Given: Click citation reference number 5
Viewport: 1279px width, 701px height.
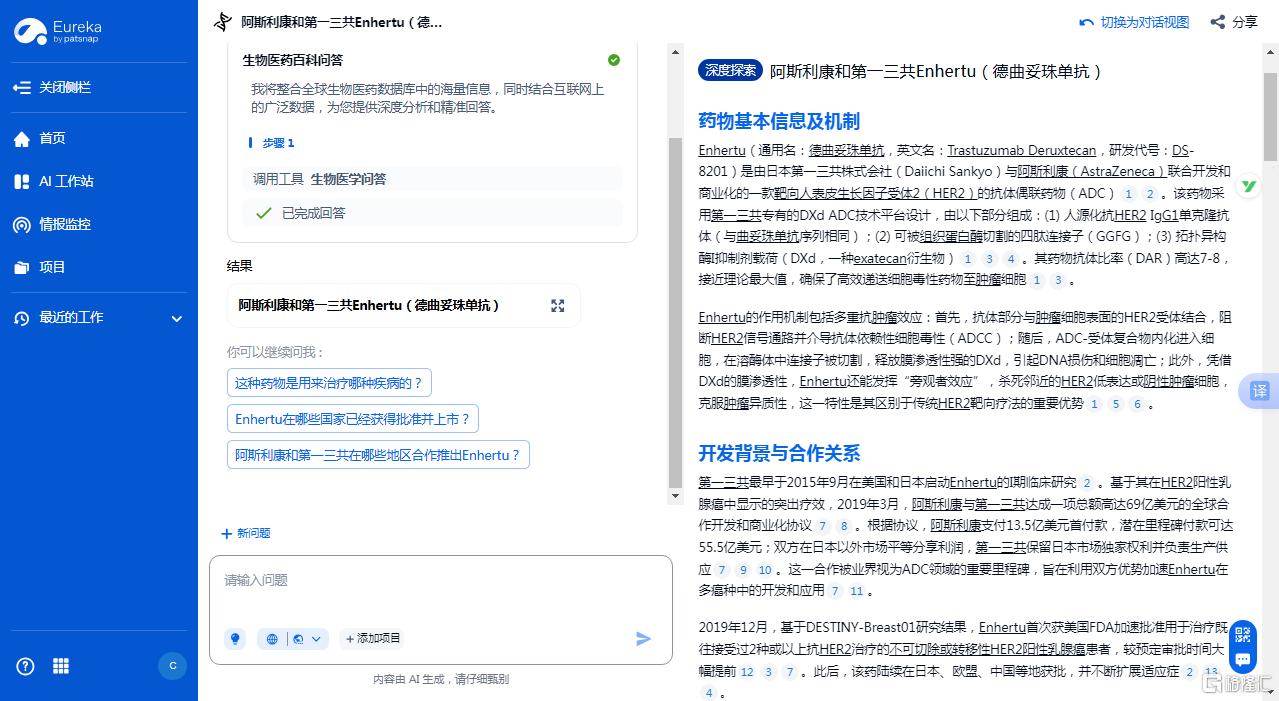Looking at the screenshot, I should 1115,404.
